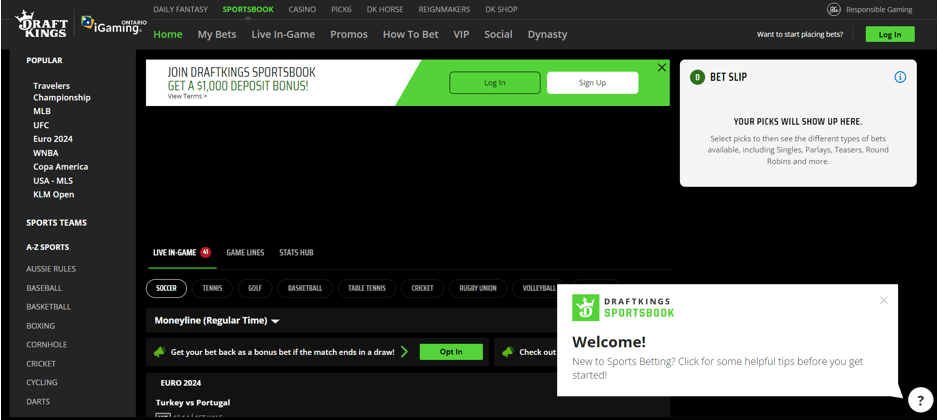
Task: Open Cornhole in A-Z Sports
Action: point(47,345)
